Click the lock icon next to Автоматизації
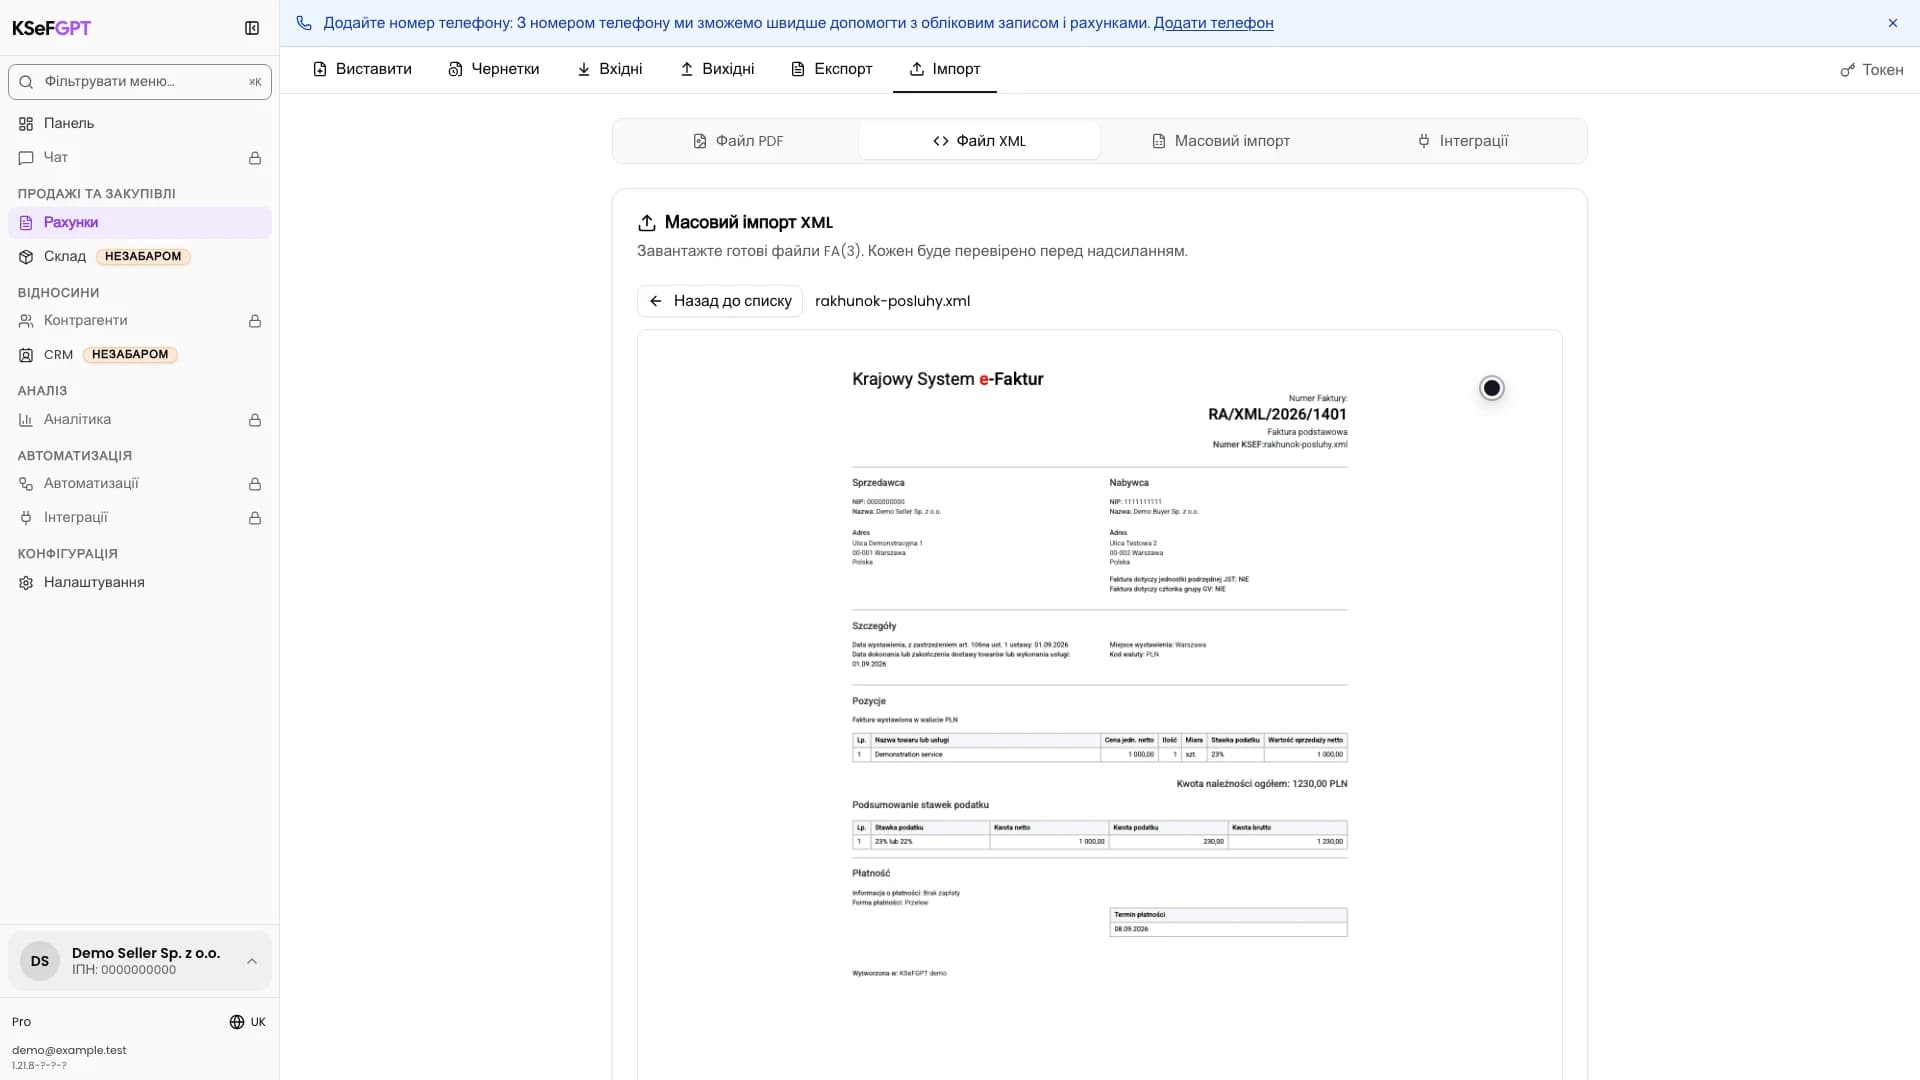The width and height of the screenshot is (1920, 1080). [x=255, y=484]
